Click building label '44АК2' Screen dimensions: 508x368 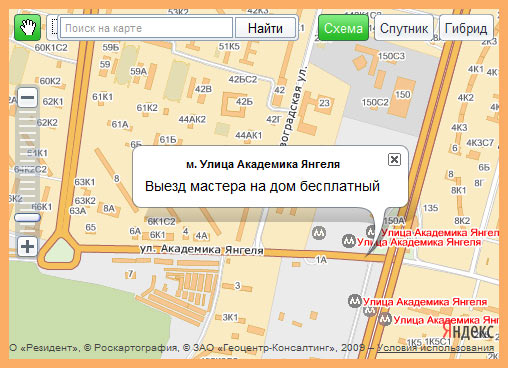(x=192, y=119)
